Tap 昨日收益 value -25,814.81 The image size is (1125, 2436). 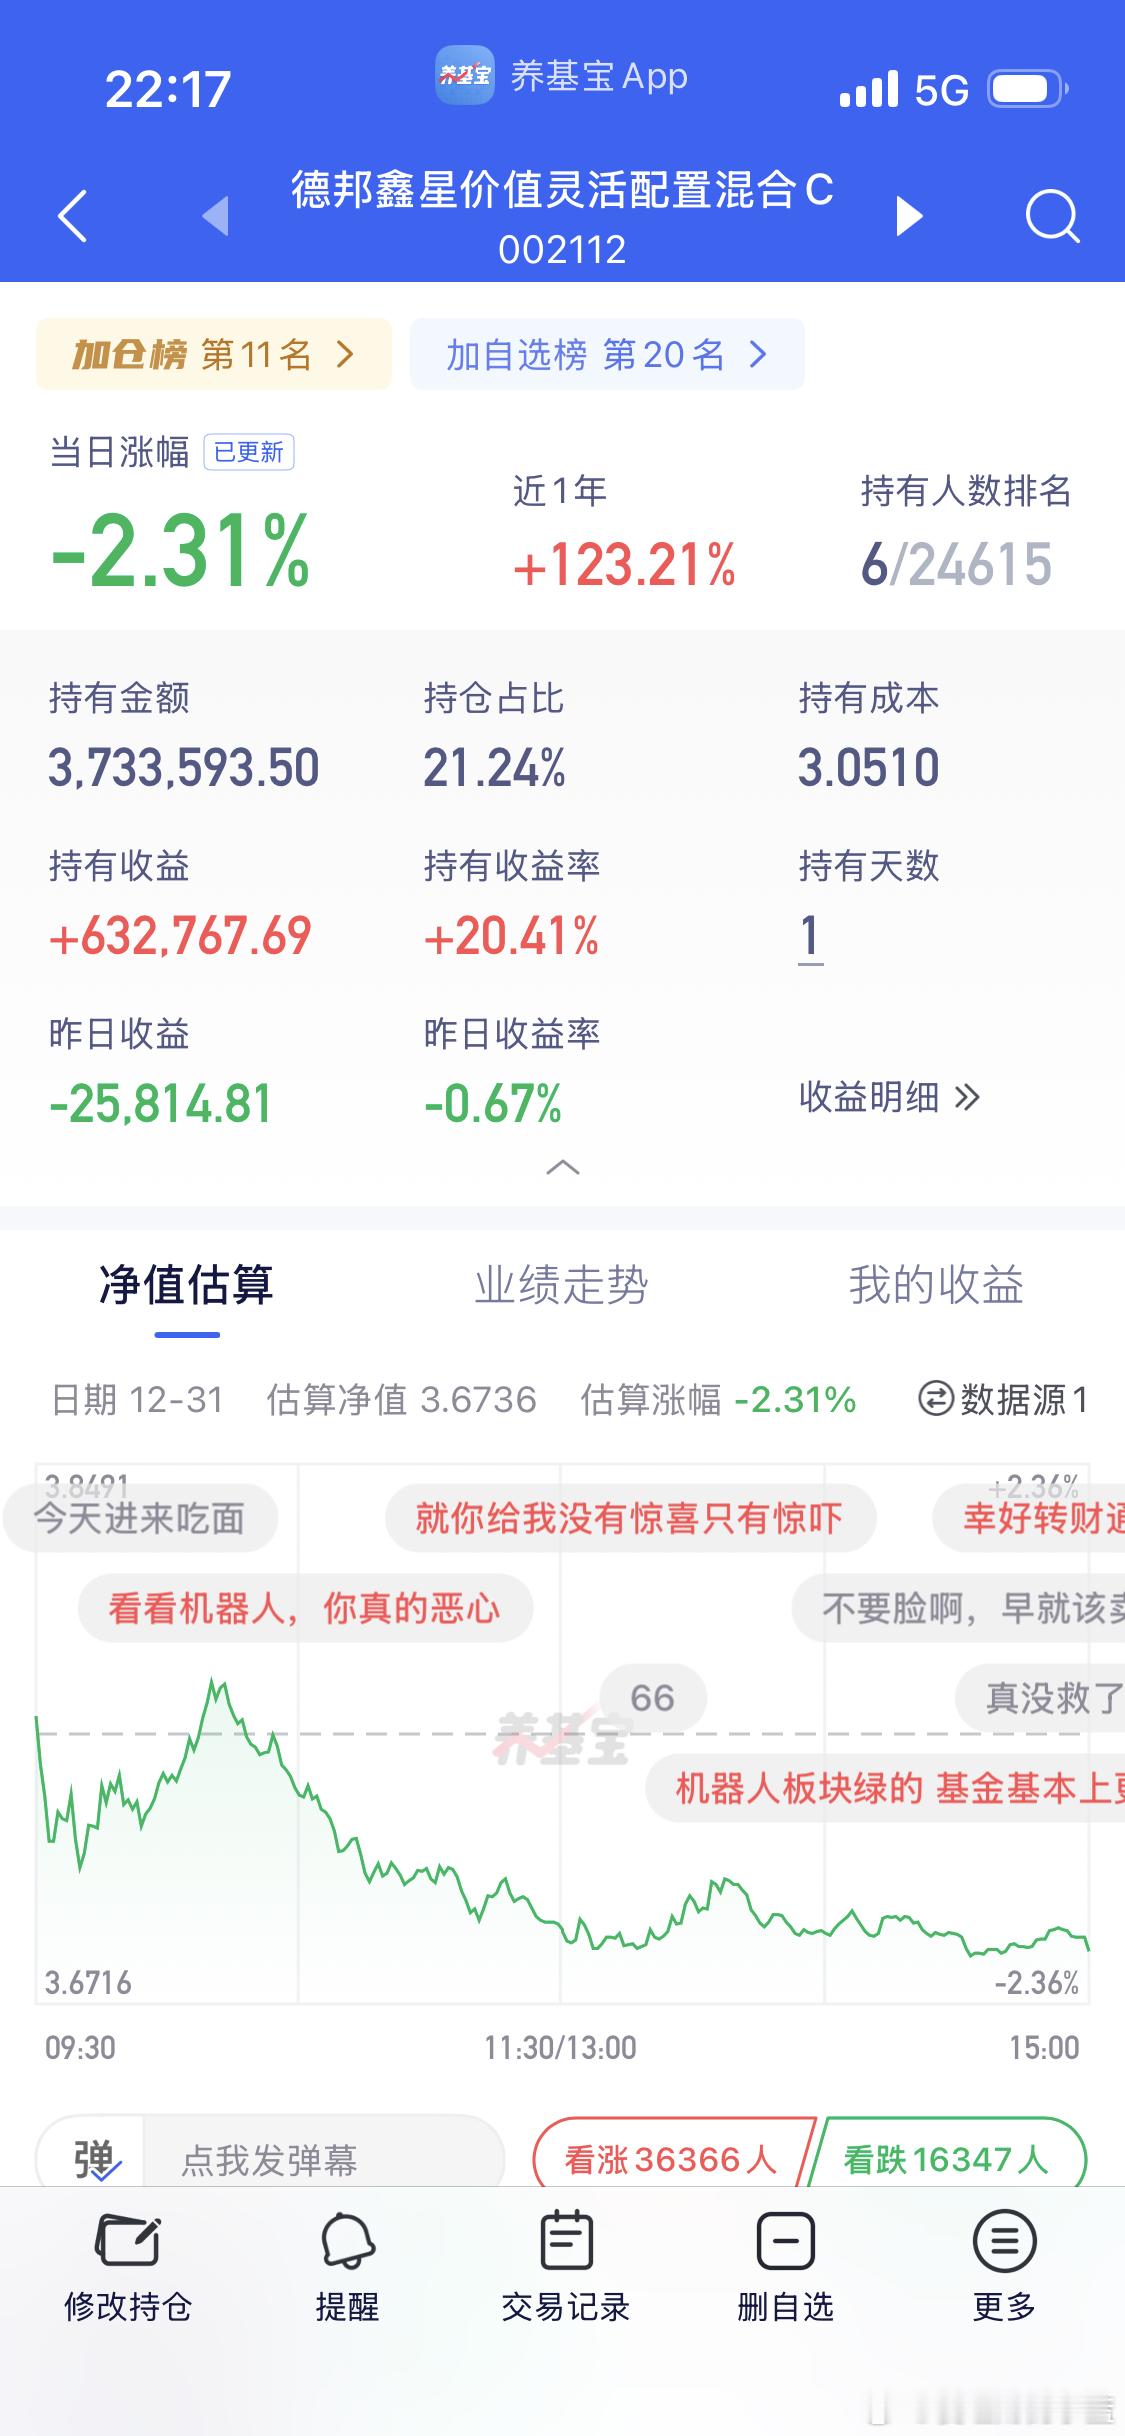coord(160,1105)
